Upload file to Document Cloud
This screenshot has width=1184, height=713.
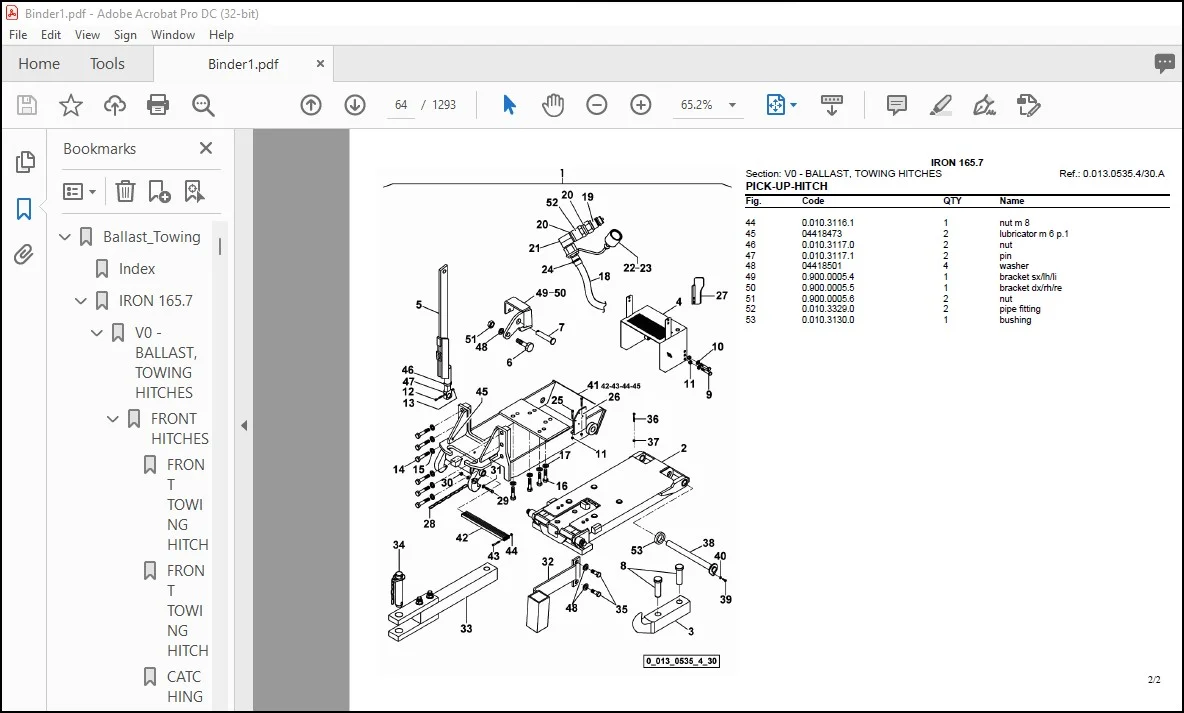[115, 105]
